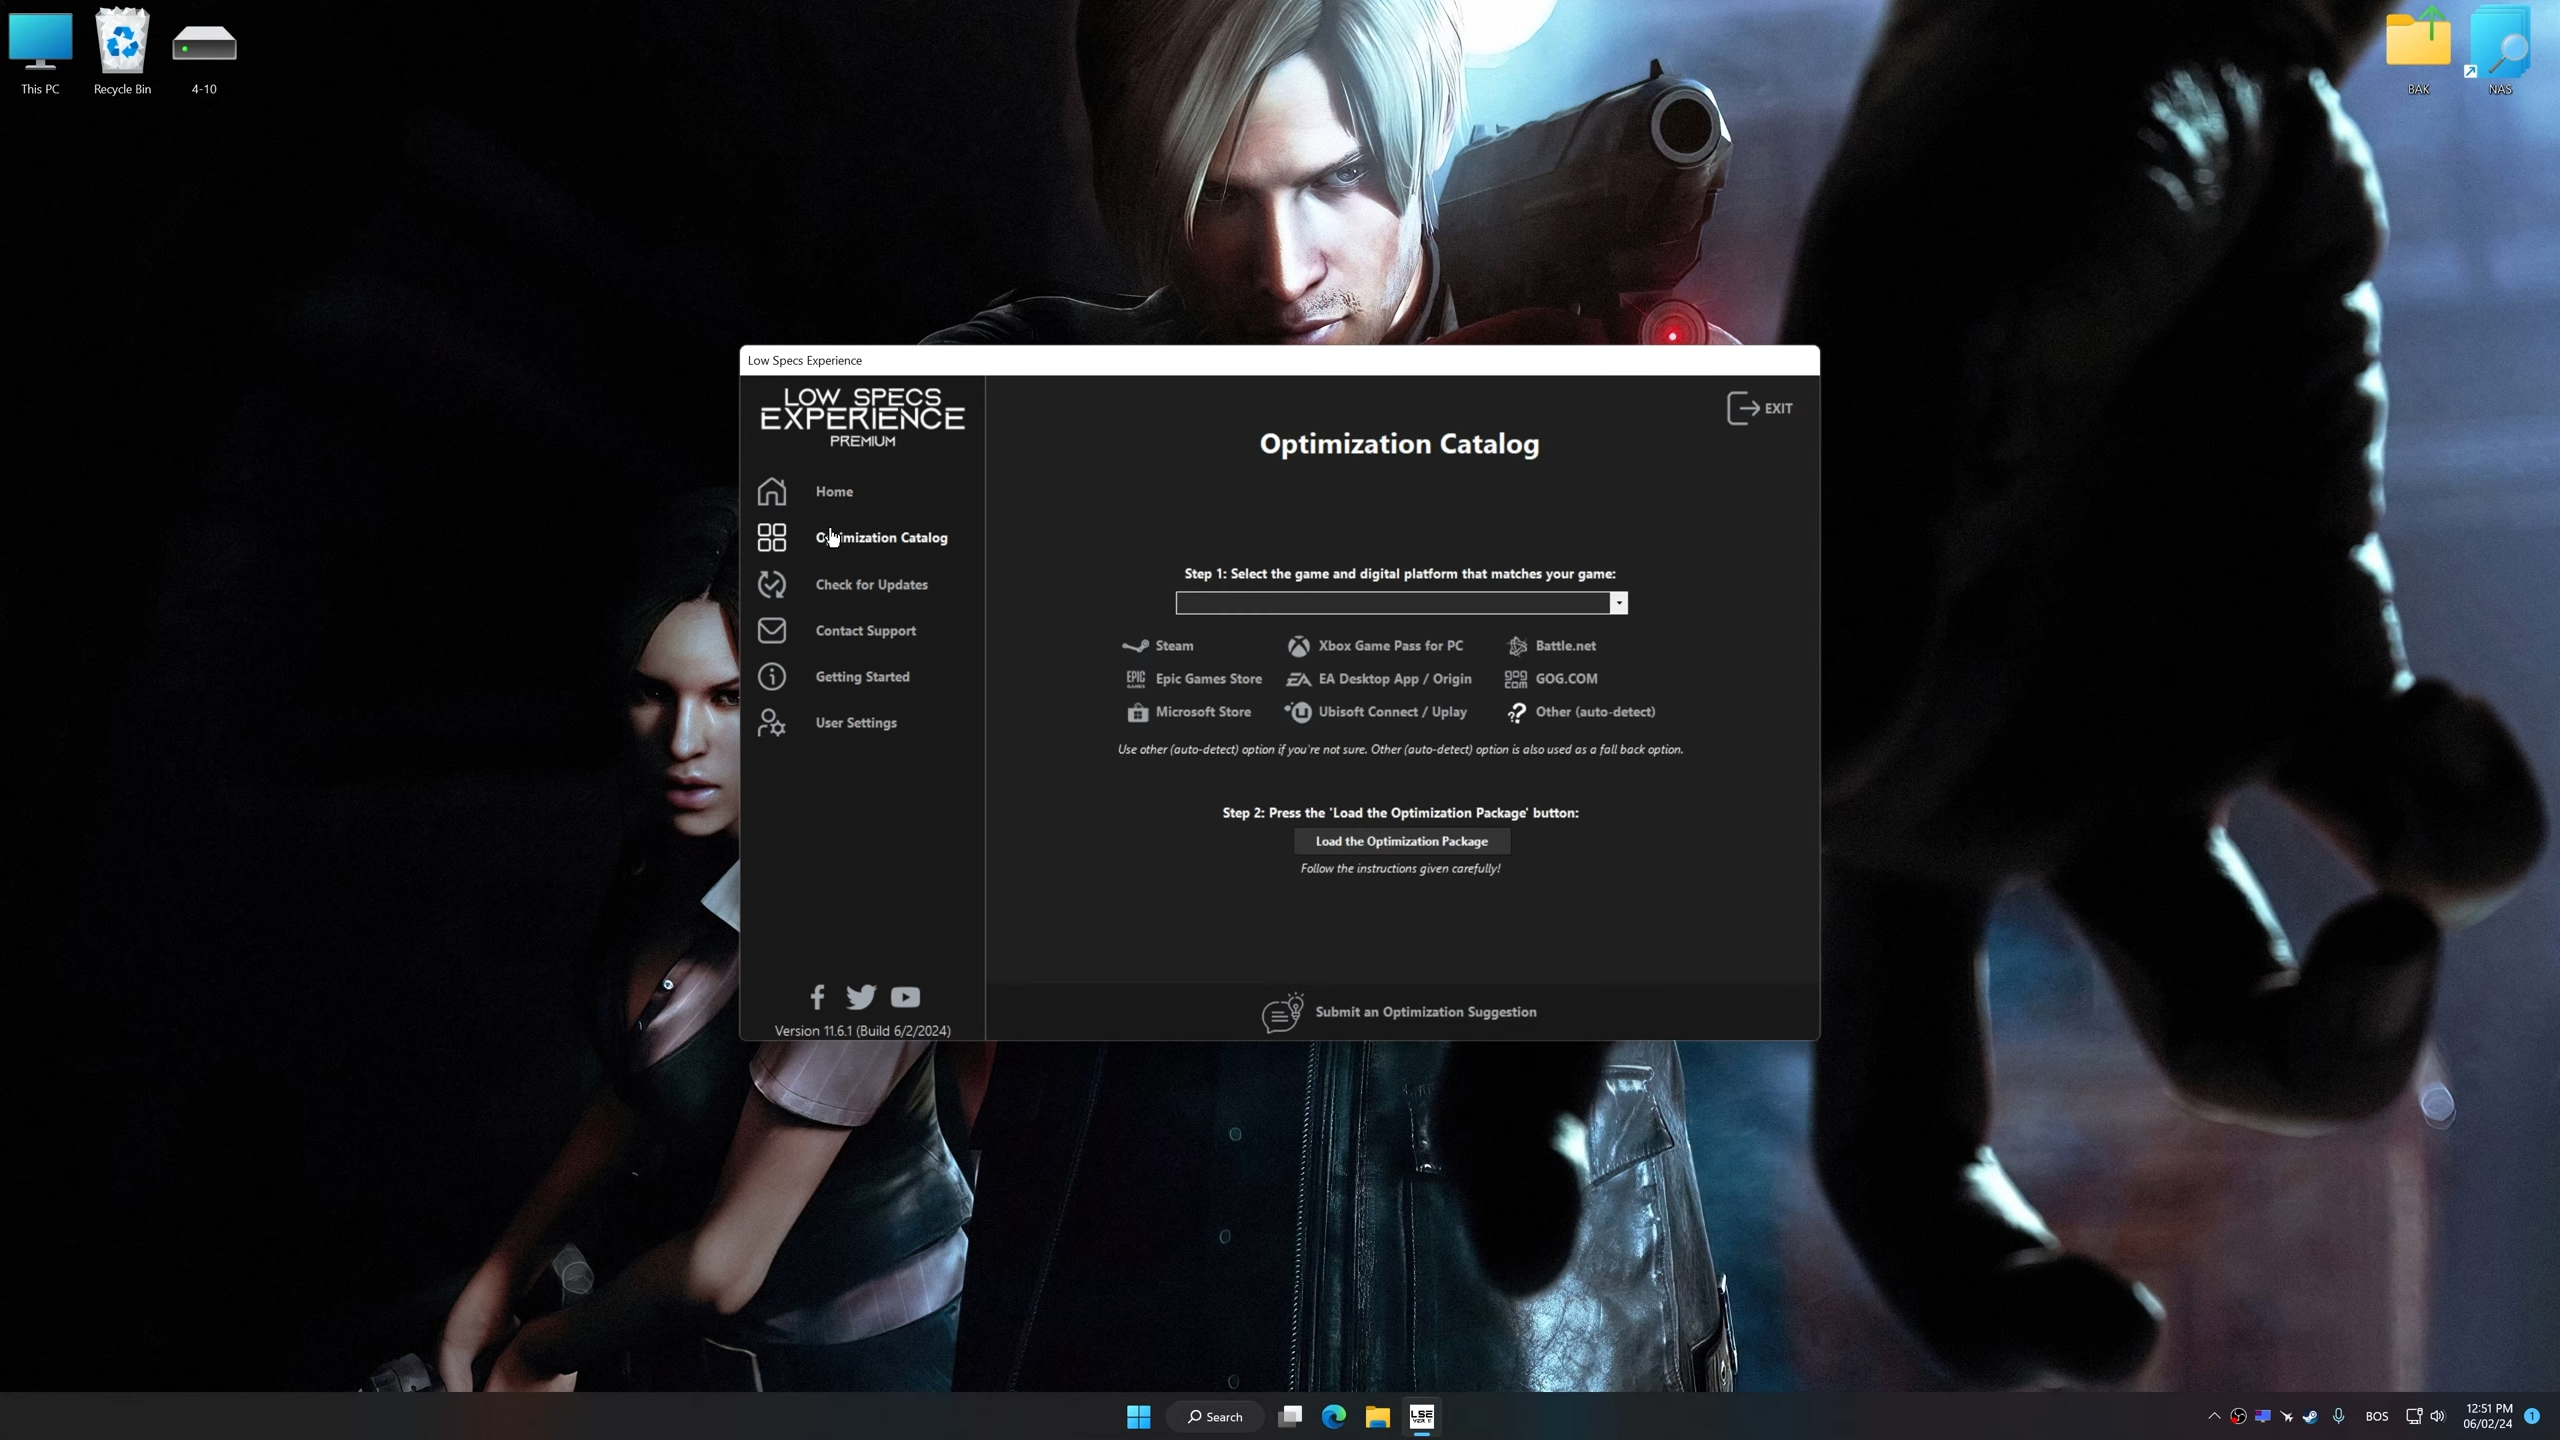Screen dimensions: 2560x1440
Task: Click the Battle.net platform icon
Action: tap(1517, 646)
